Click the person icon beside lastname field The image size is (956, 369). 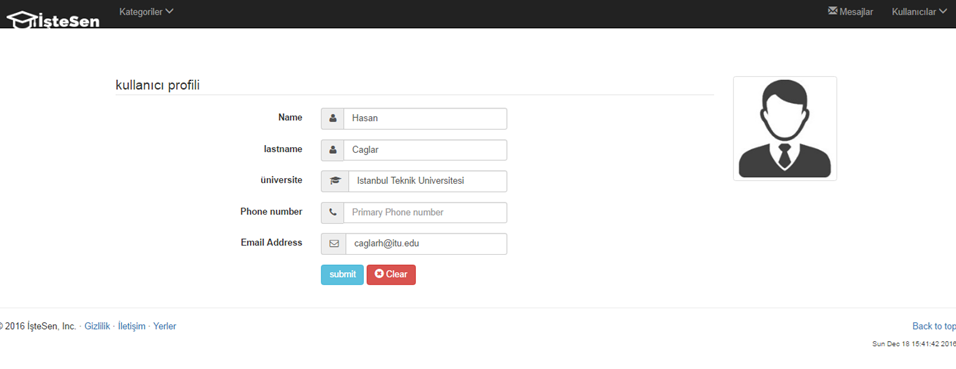[333, 149]
